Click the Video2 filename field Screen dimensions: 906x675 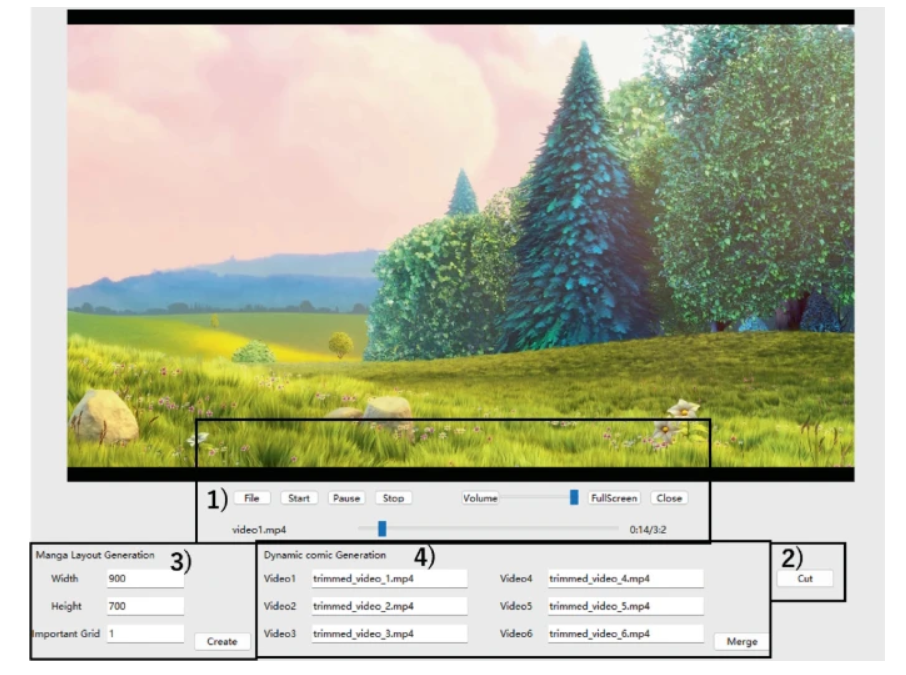tap(388, 606)
